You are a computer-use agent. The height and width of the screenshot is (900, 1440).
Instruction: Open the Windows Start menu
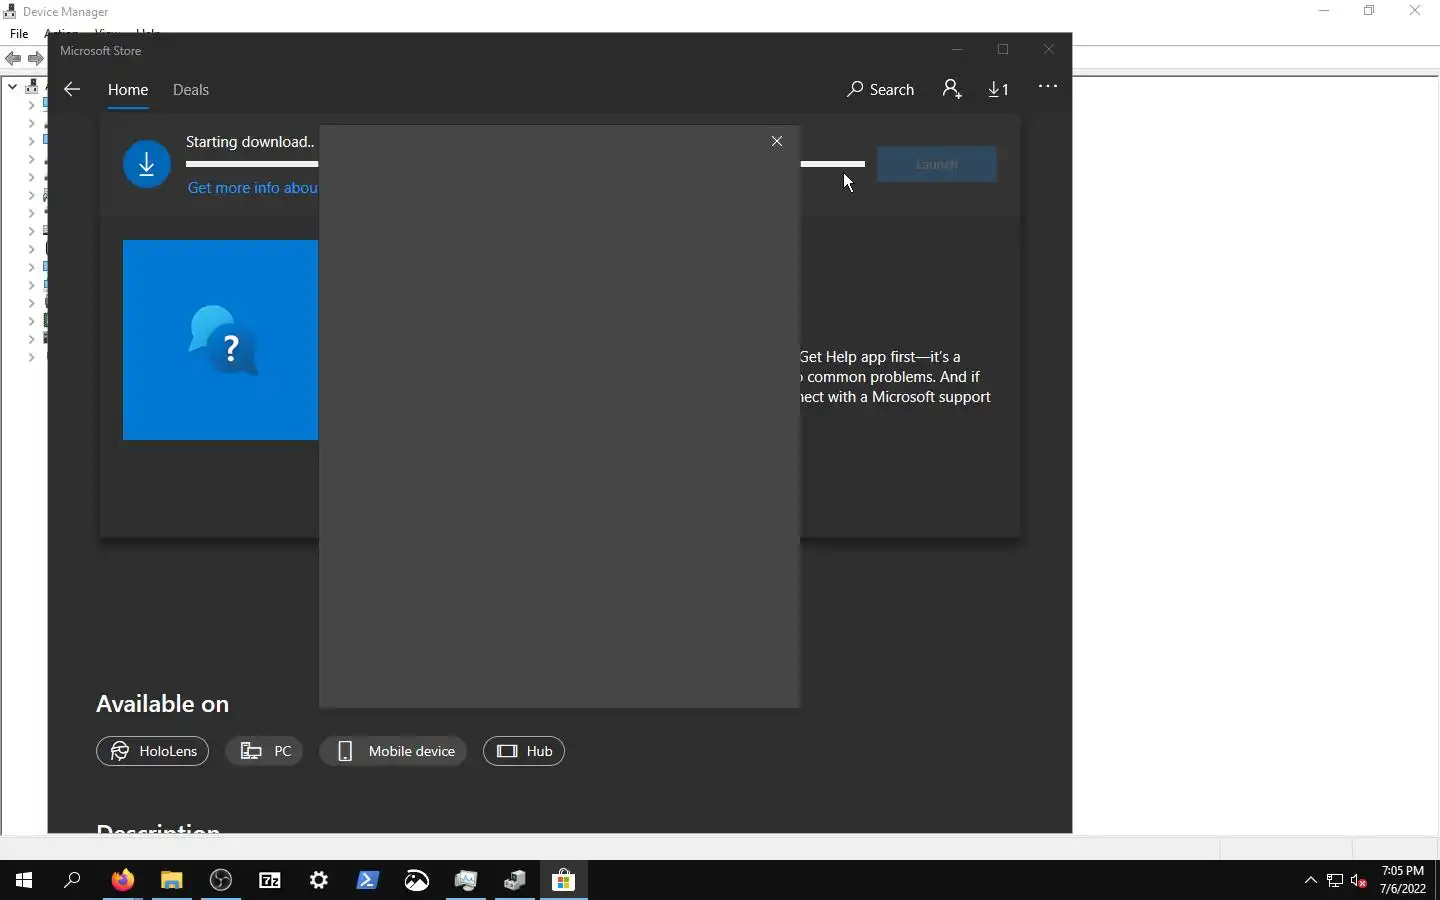(x=24, y=880)
